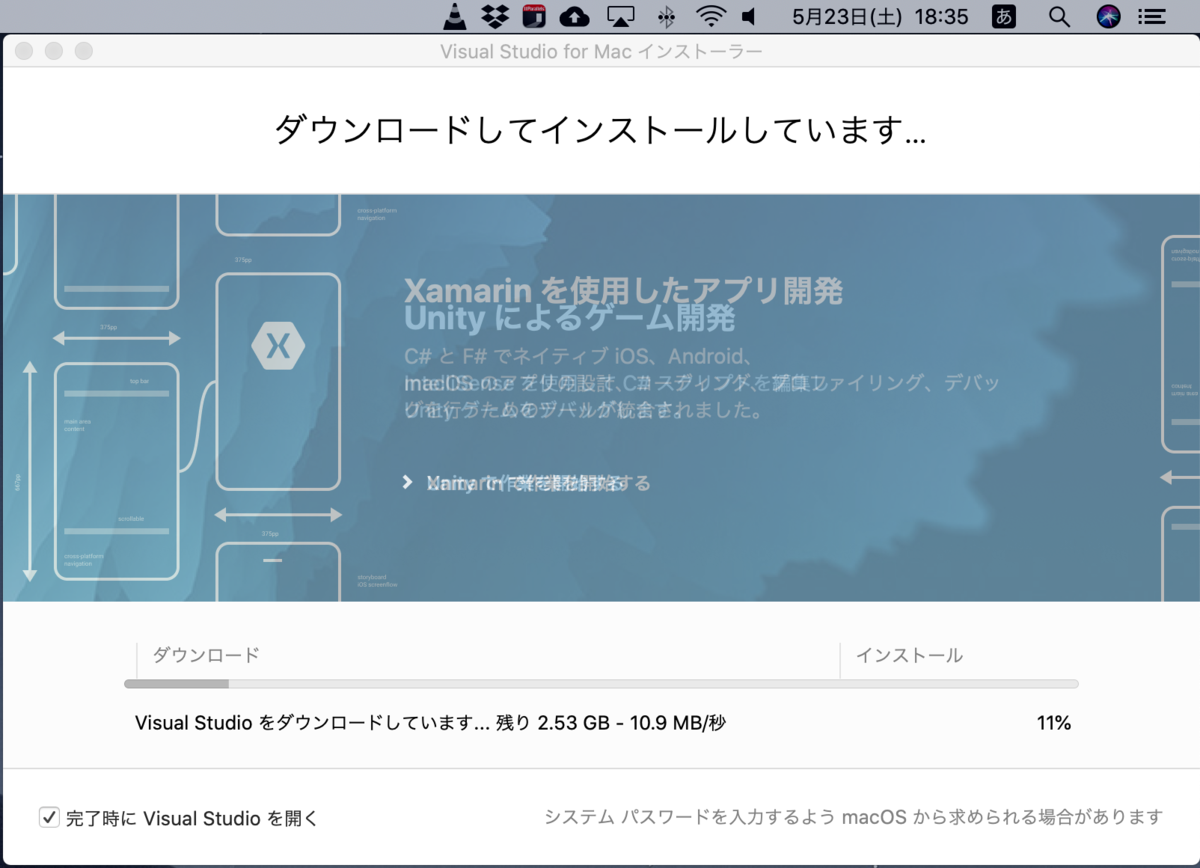This screenshot has width=1200, height=868.
Task: Click the screen mirroring icon in the menu bar
Action: 621,16
